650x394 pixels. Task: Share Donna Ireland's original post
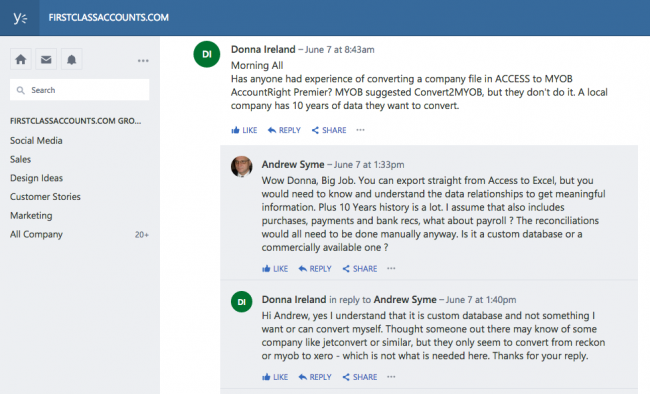click(329, 130)
